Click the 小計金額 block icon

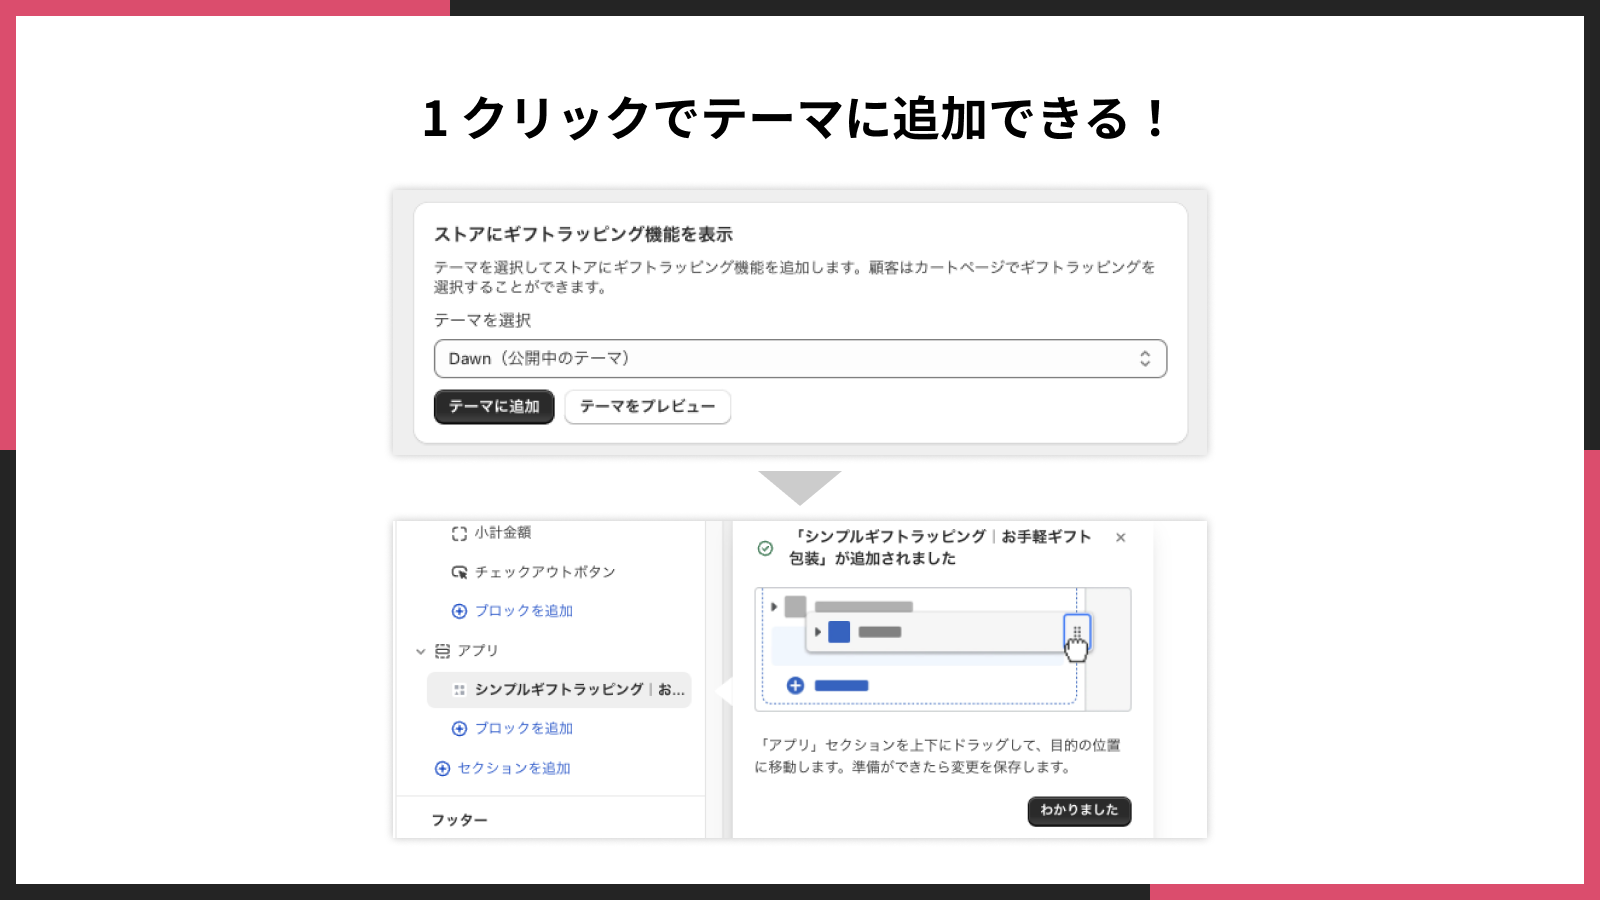click(458, 532)
